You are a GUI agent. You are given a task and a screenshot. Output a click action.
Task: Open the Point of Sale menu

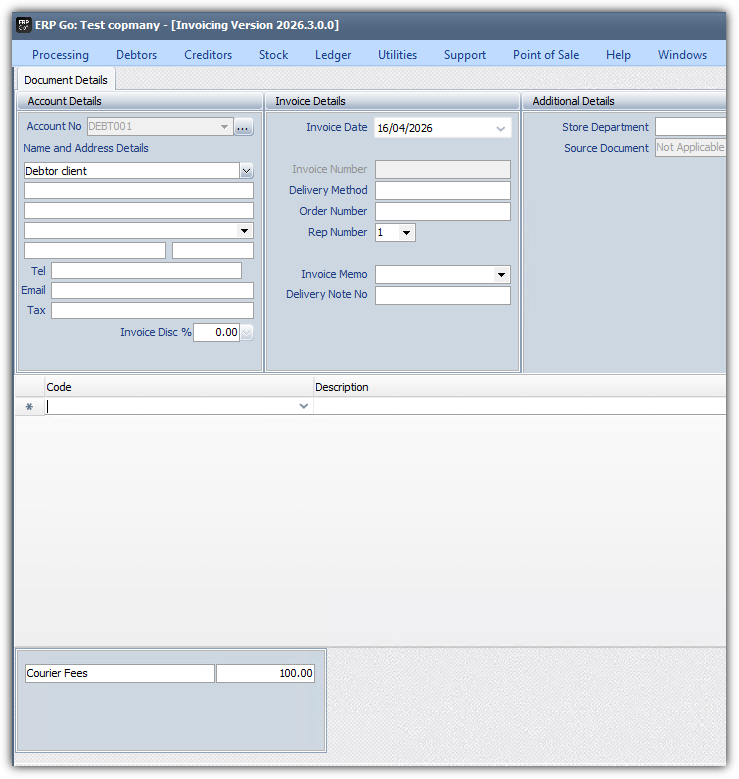tap(545, 55)
